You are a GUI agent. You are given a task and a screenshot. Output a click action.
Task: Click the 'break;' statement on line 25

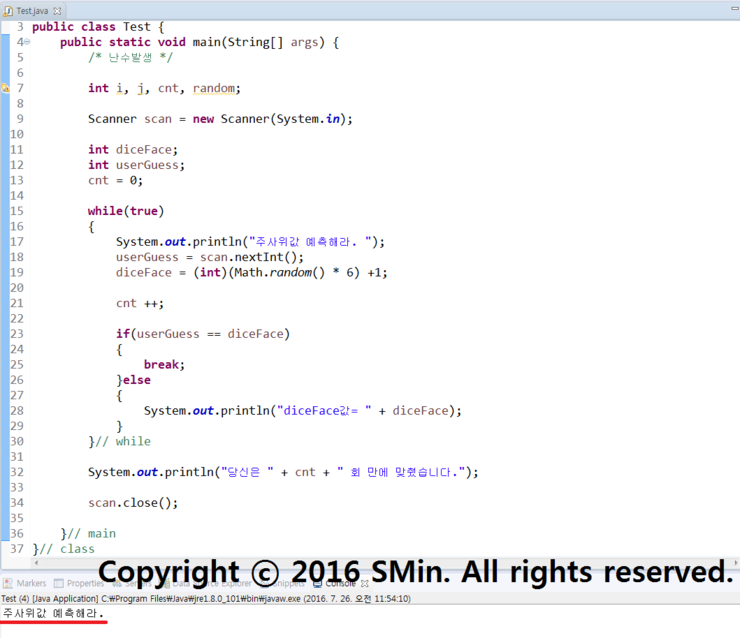[x=164, y=365]
